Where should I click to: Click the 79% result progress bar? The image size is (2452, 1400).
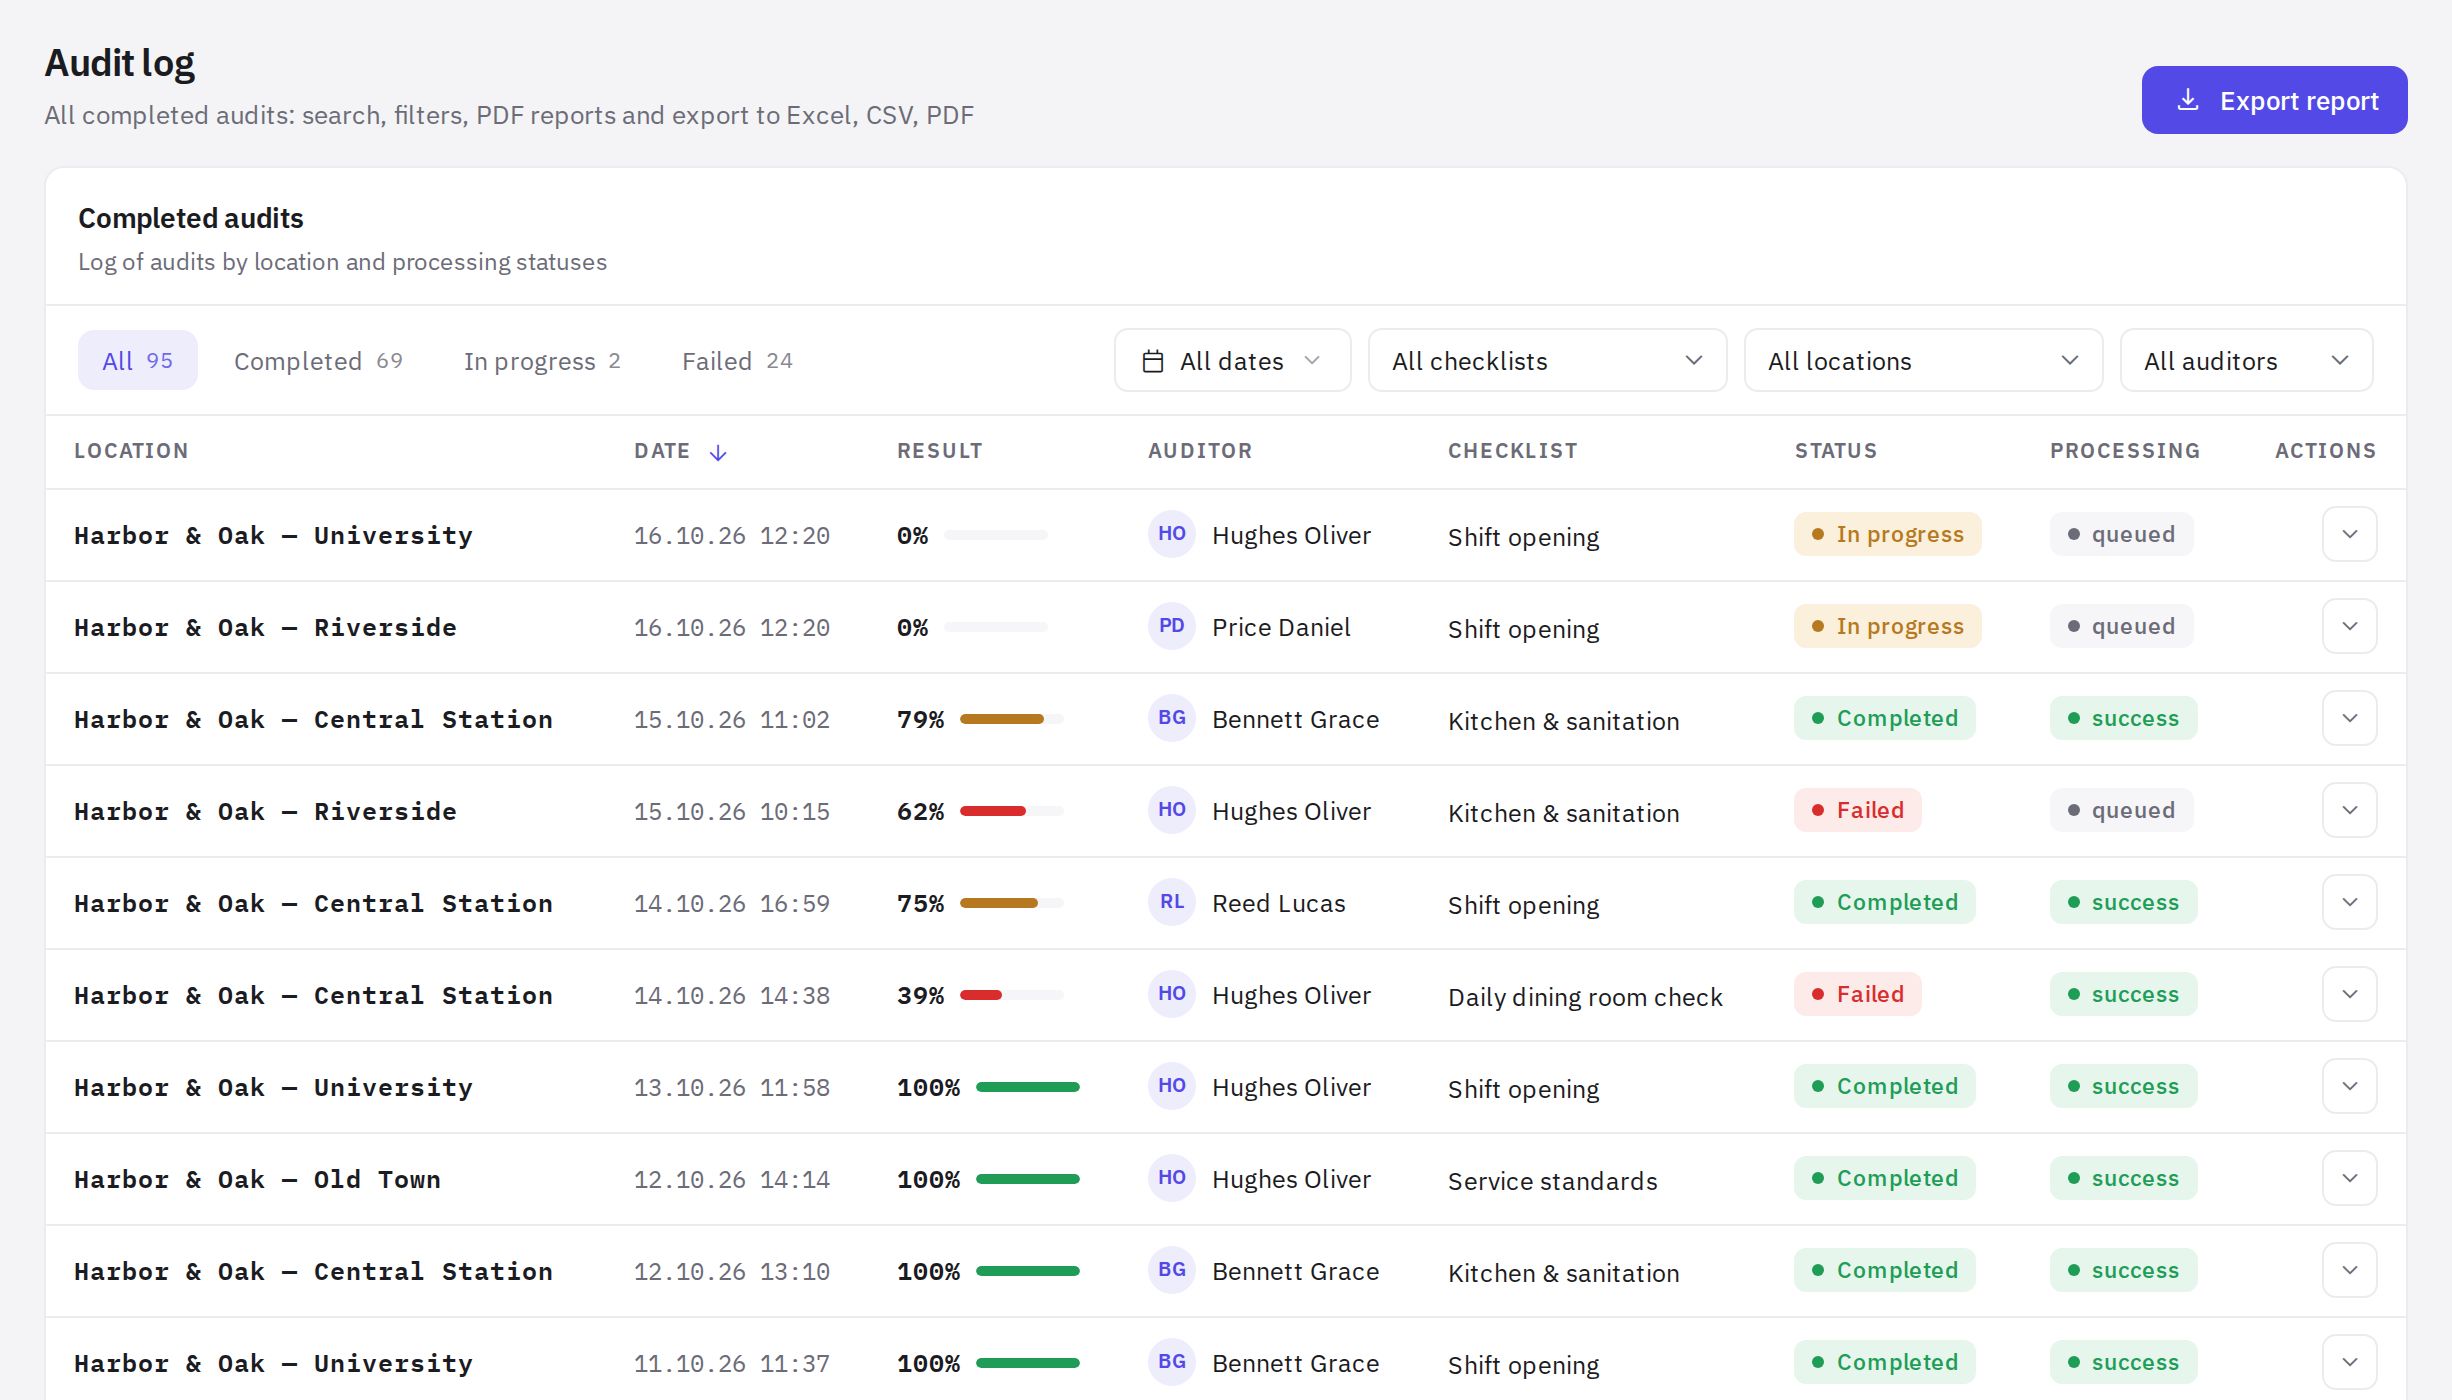(x=1011, y=719)
